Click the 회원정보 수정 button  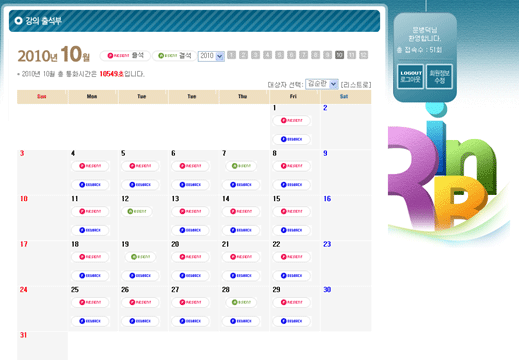coord(439,77)
